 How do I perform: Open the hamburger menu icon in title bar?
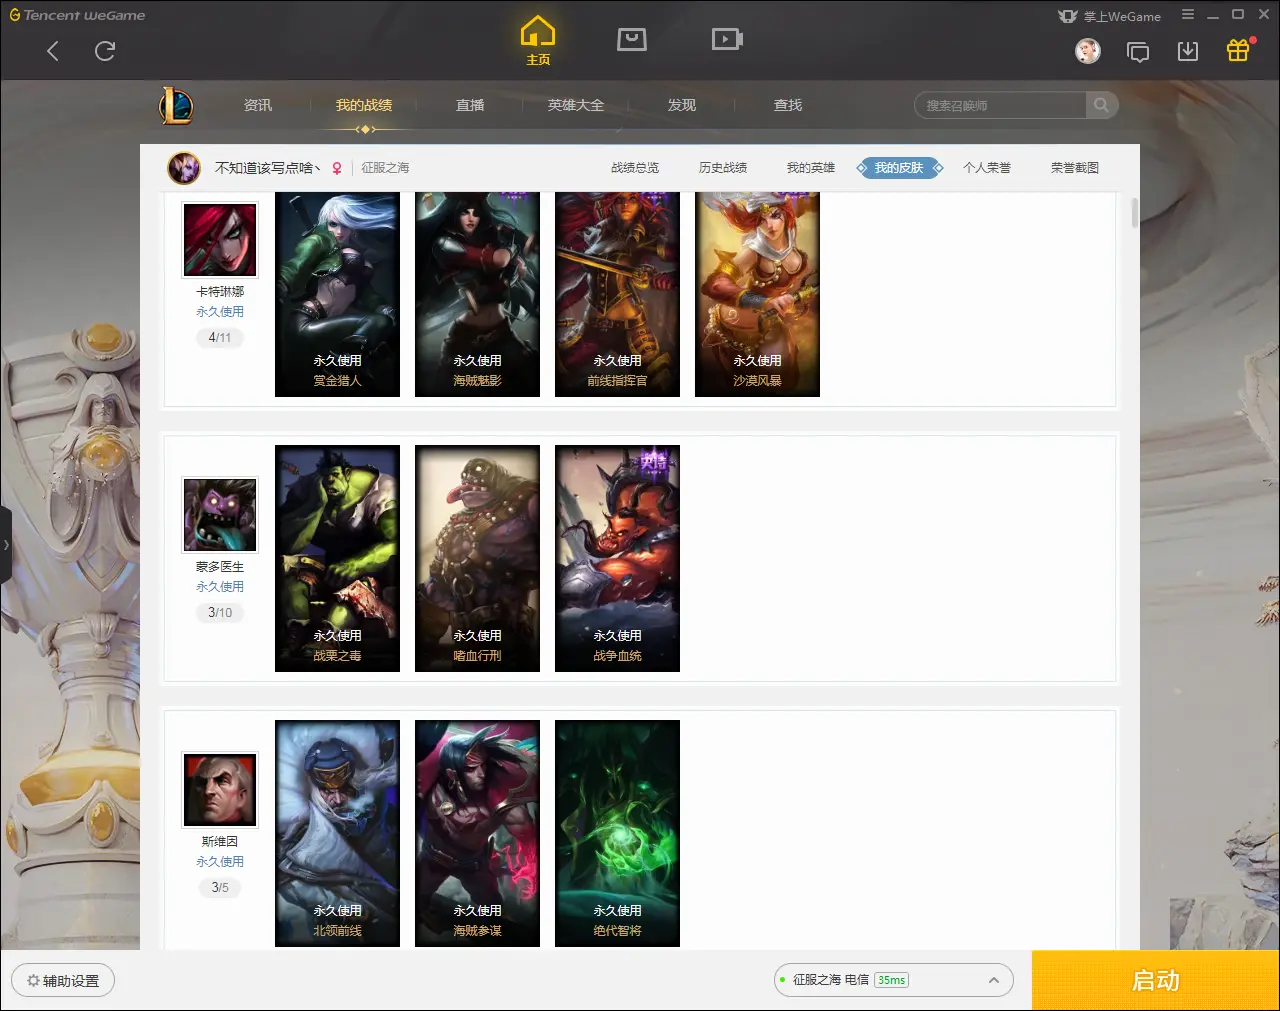click(1188, 15)
